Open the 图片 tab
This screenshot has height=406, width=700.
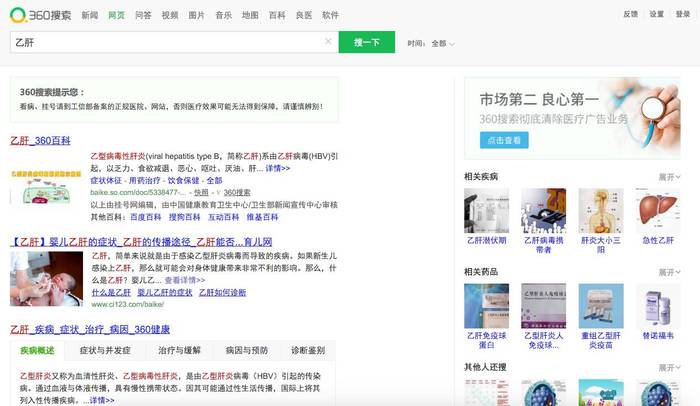196,15
